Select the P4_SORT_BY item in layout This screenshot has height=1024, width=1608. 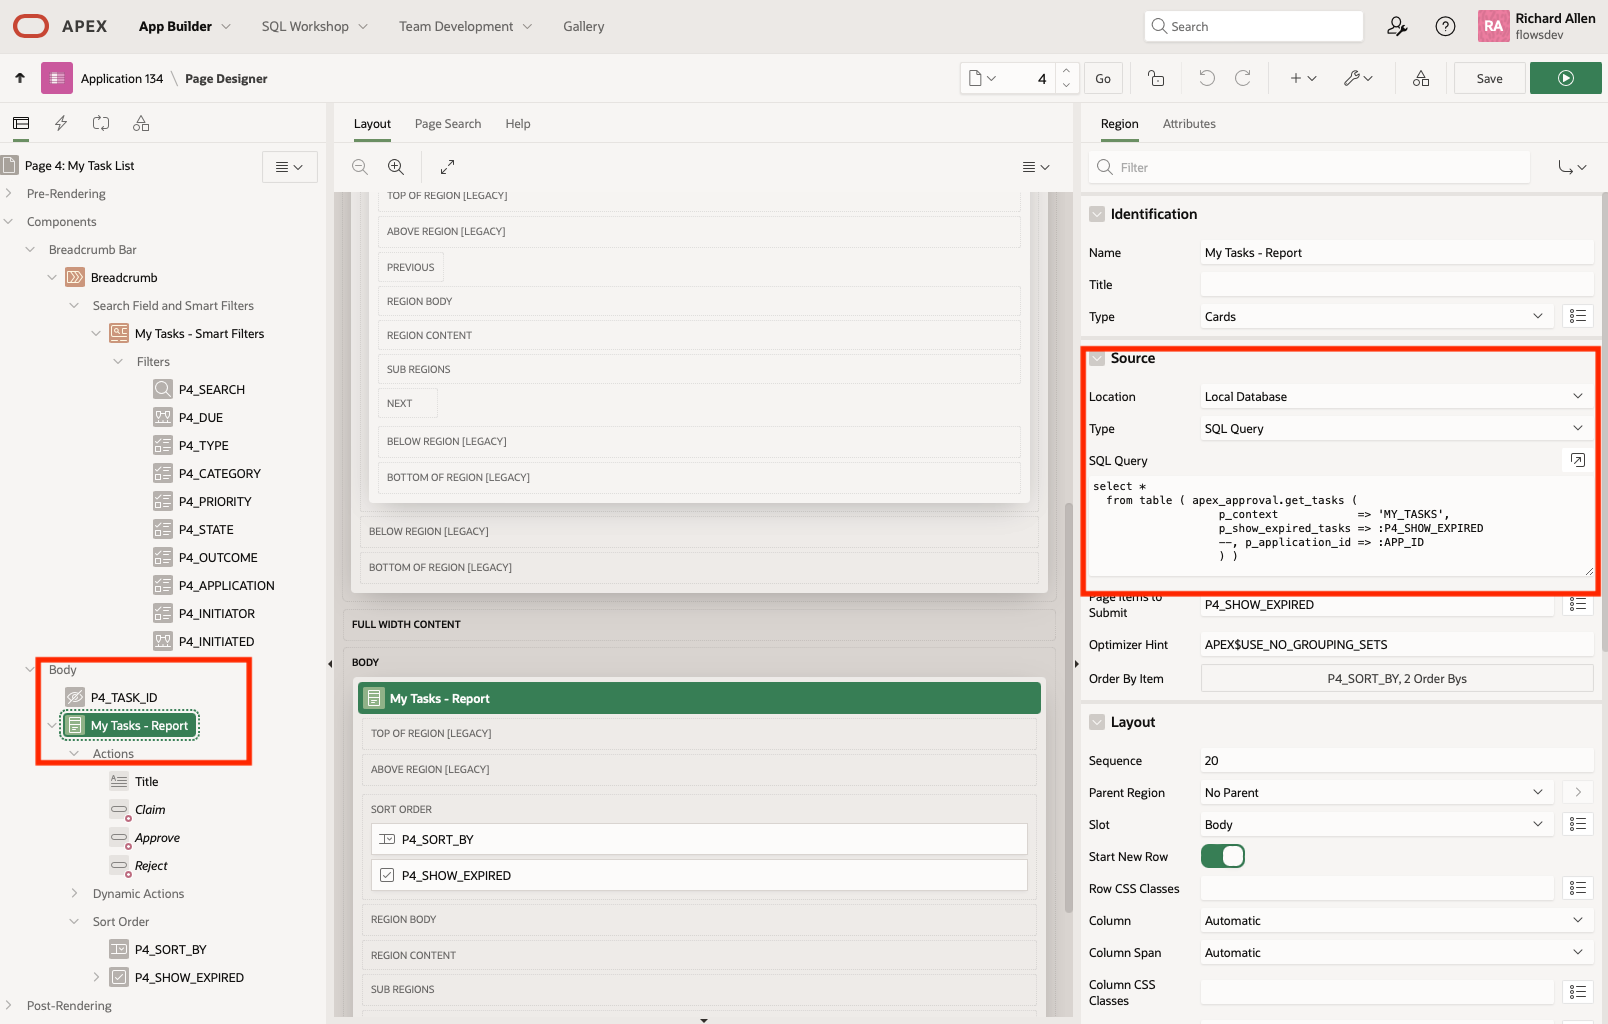click(699, 839)
